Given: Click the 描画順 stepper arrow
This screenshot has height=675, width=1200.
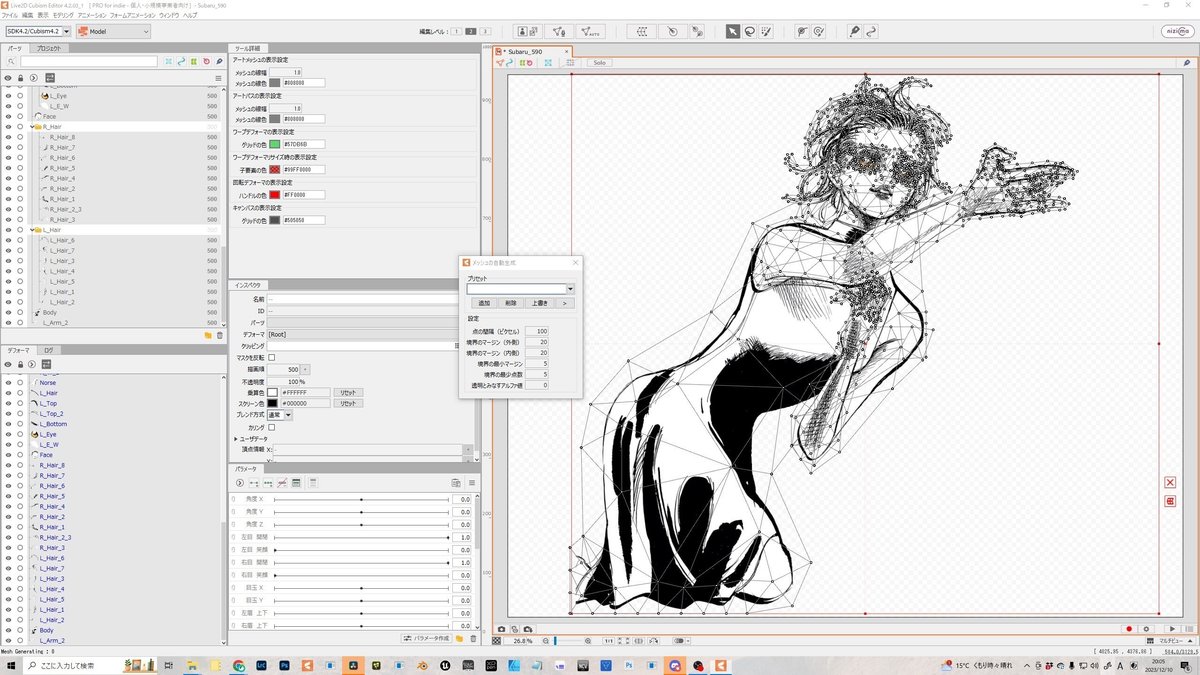Looking at the screenshot, I should click(306, 369).
